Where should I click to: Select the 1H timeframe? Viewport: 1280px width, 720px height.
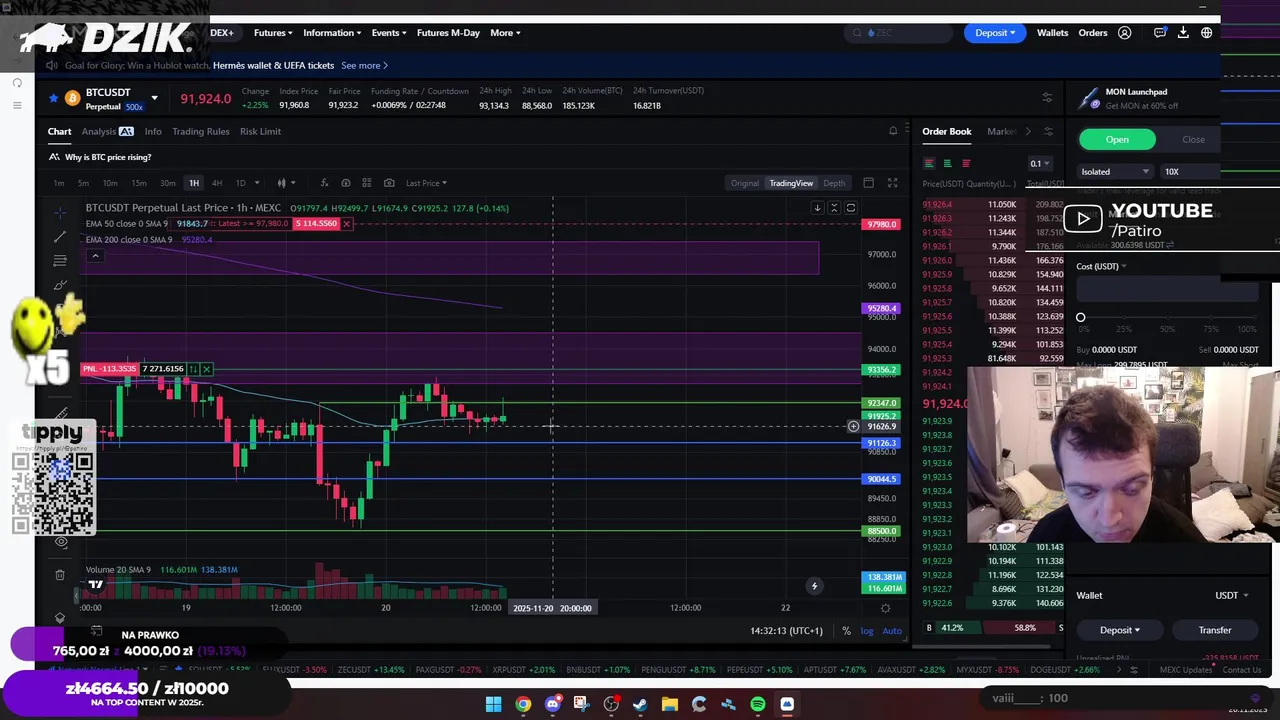194,183
